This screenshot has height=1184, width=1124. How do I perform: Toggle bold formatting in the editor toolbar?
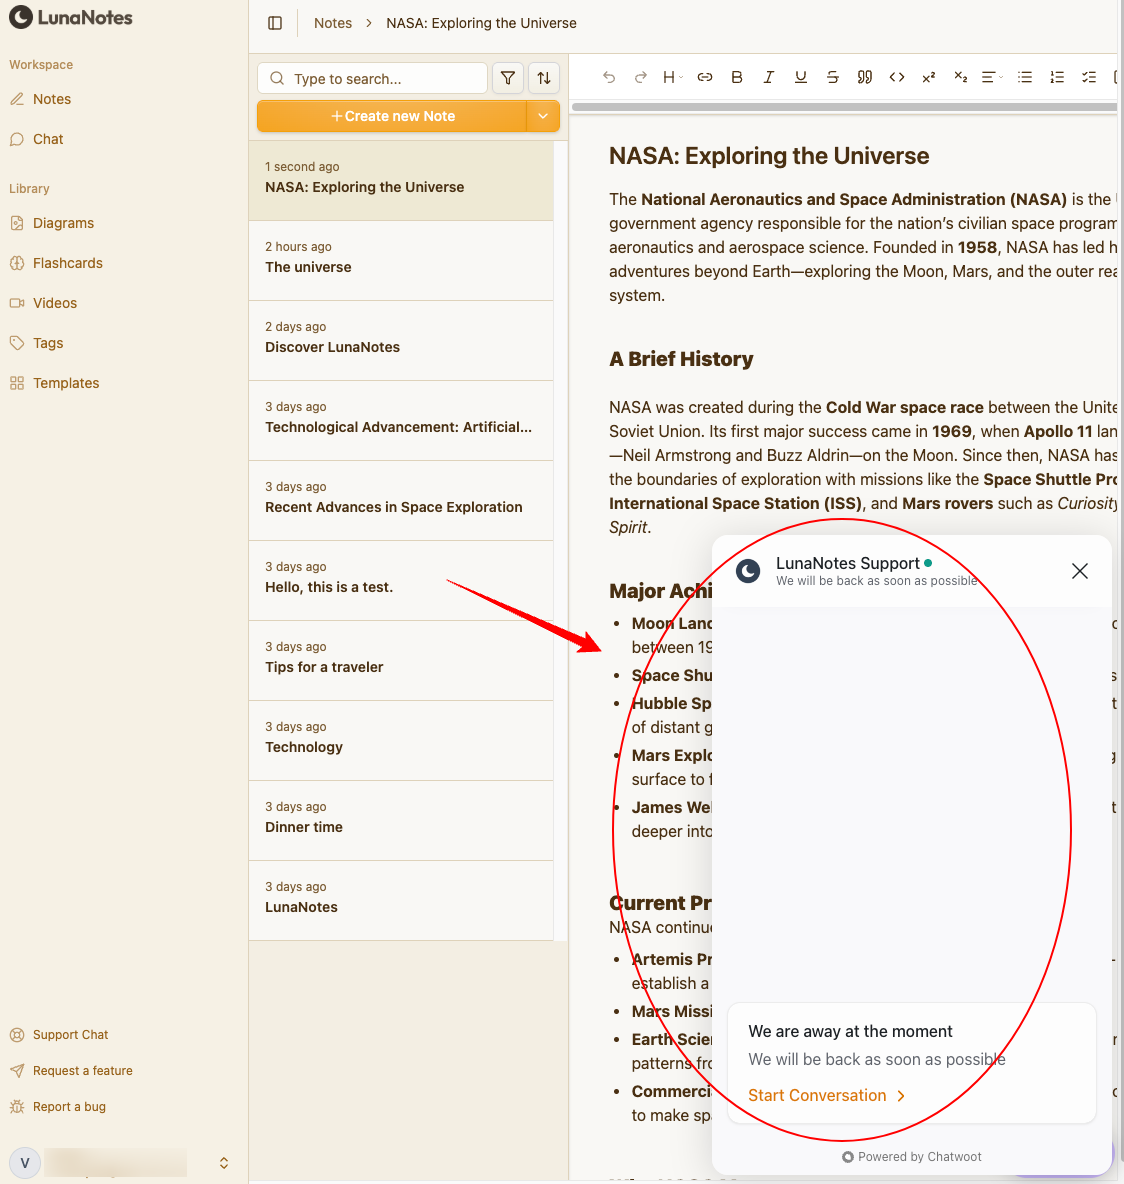[x=737, y=77]
